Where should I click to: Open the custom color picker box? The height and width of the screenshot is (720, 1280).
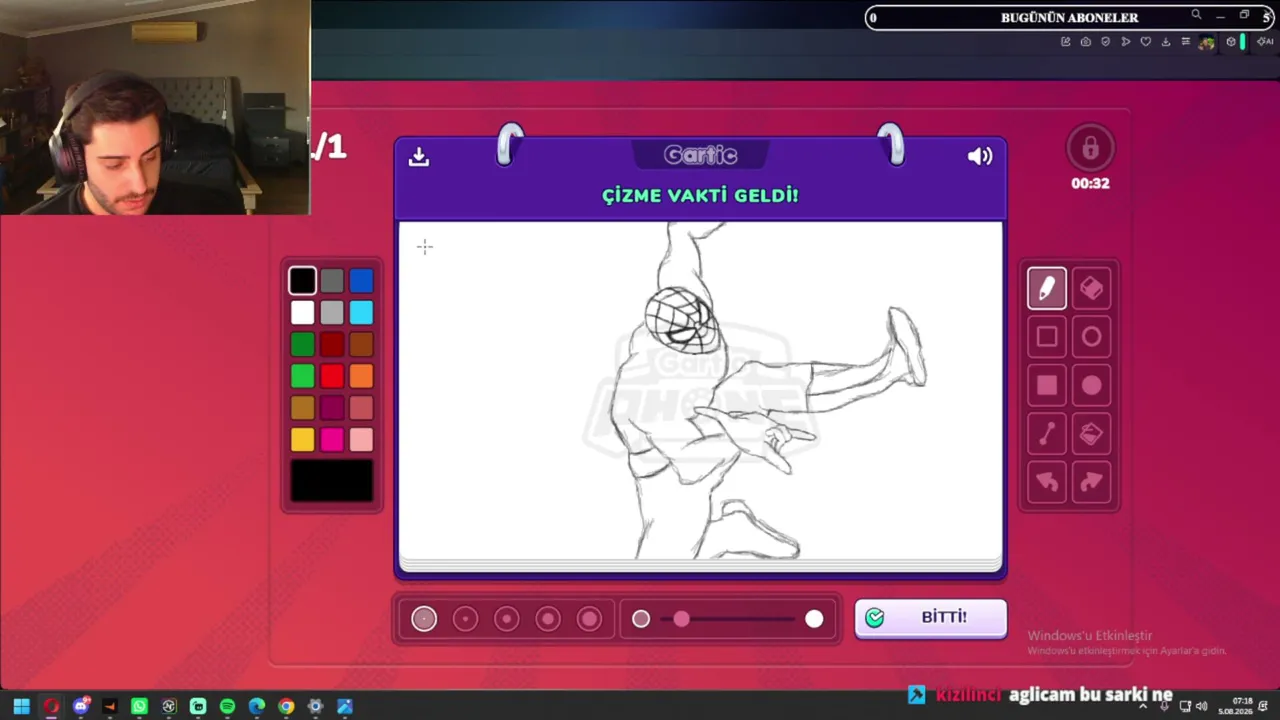[x=332, y=481]
